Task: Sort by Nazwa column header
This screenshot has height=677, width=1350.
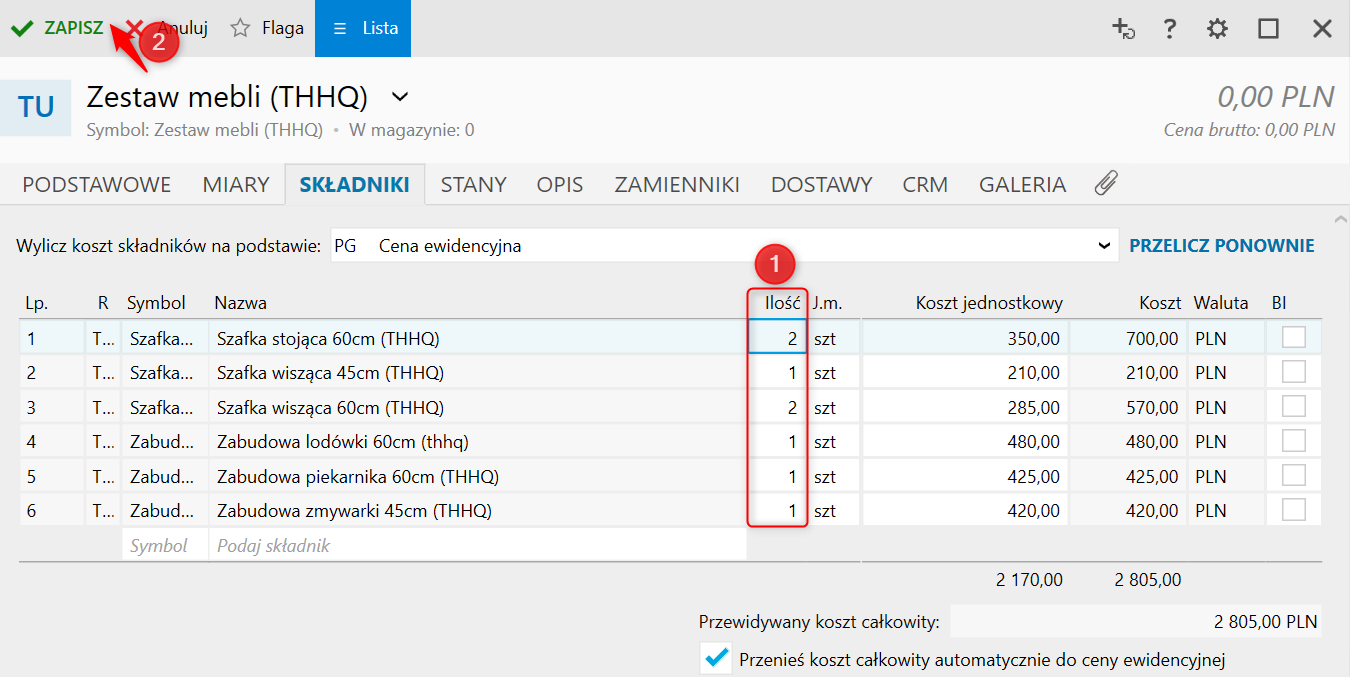Action: 240,303
